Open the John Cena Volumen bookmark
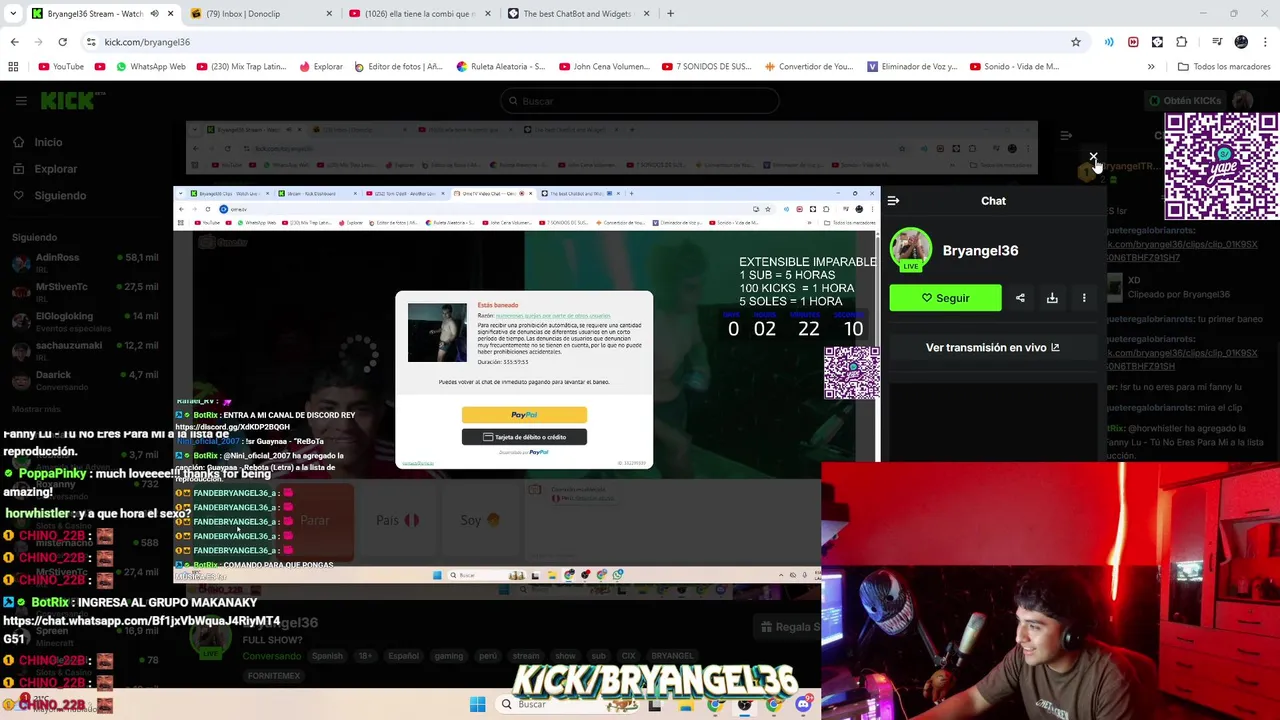 click(x=603, y=67)
